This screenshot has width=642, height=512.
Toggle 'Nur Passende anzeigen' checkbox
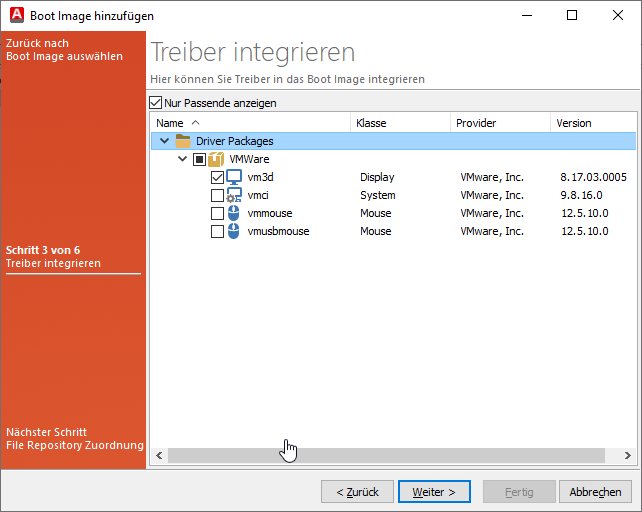(x=156, y=103)
